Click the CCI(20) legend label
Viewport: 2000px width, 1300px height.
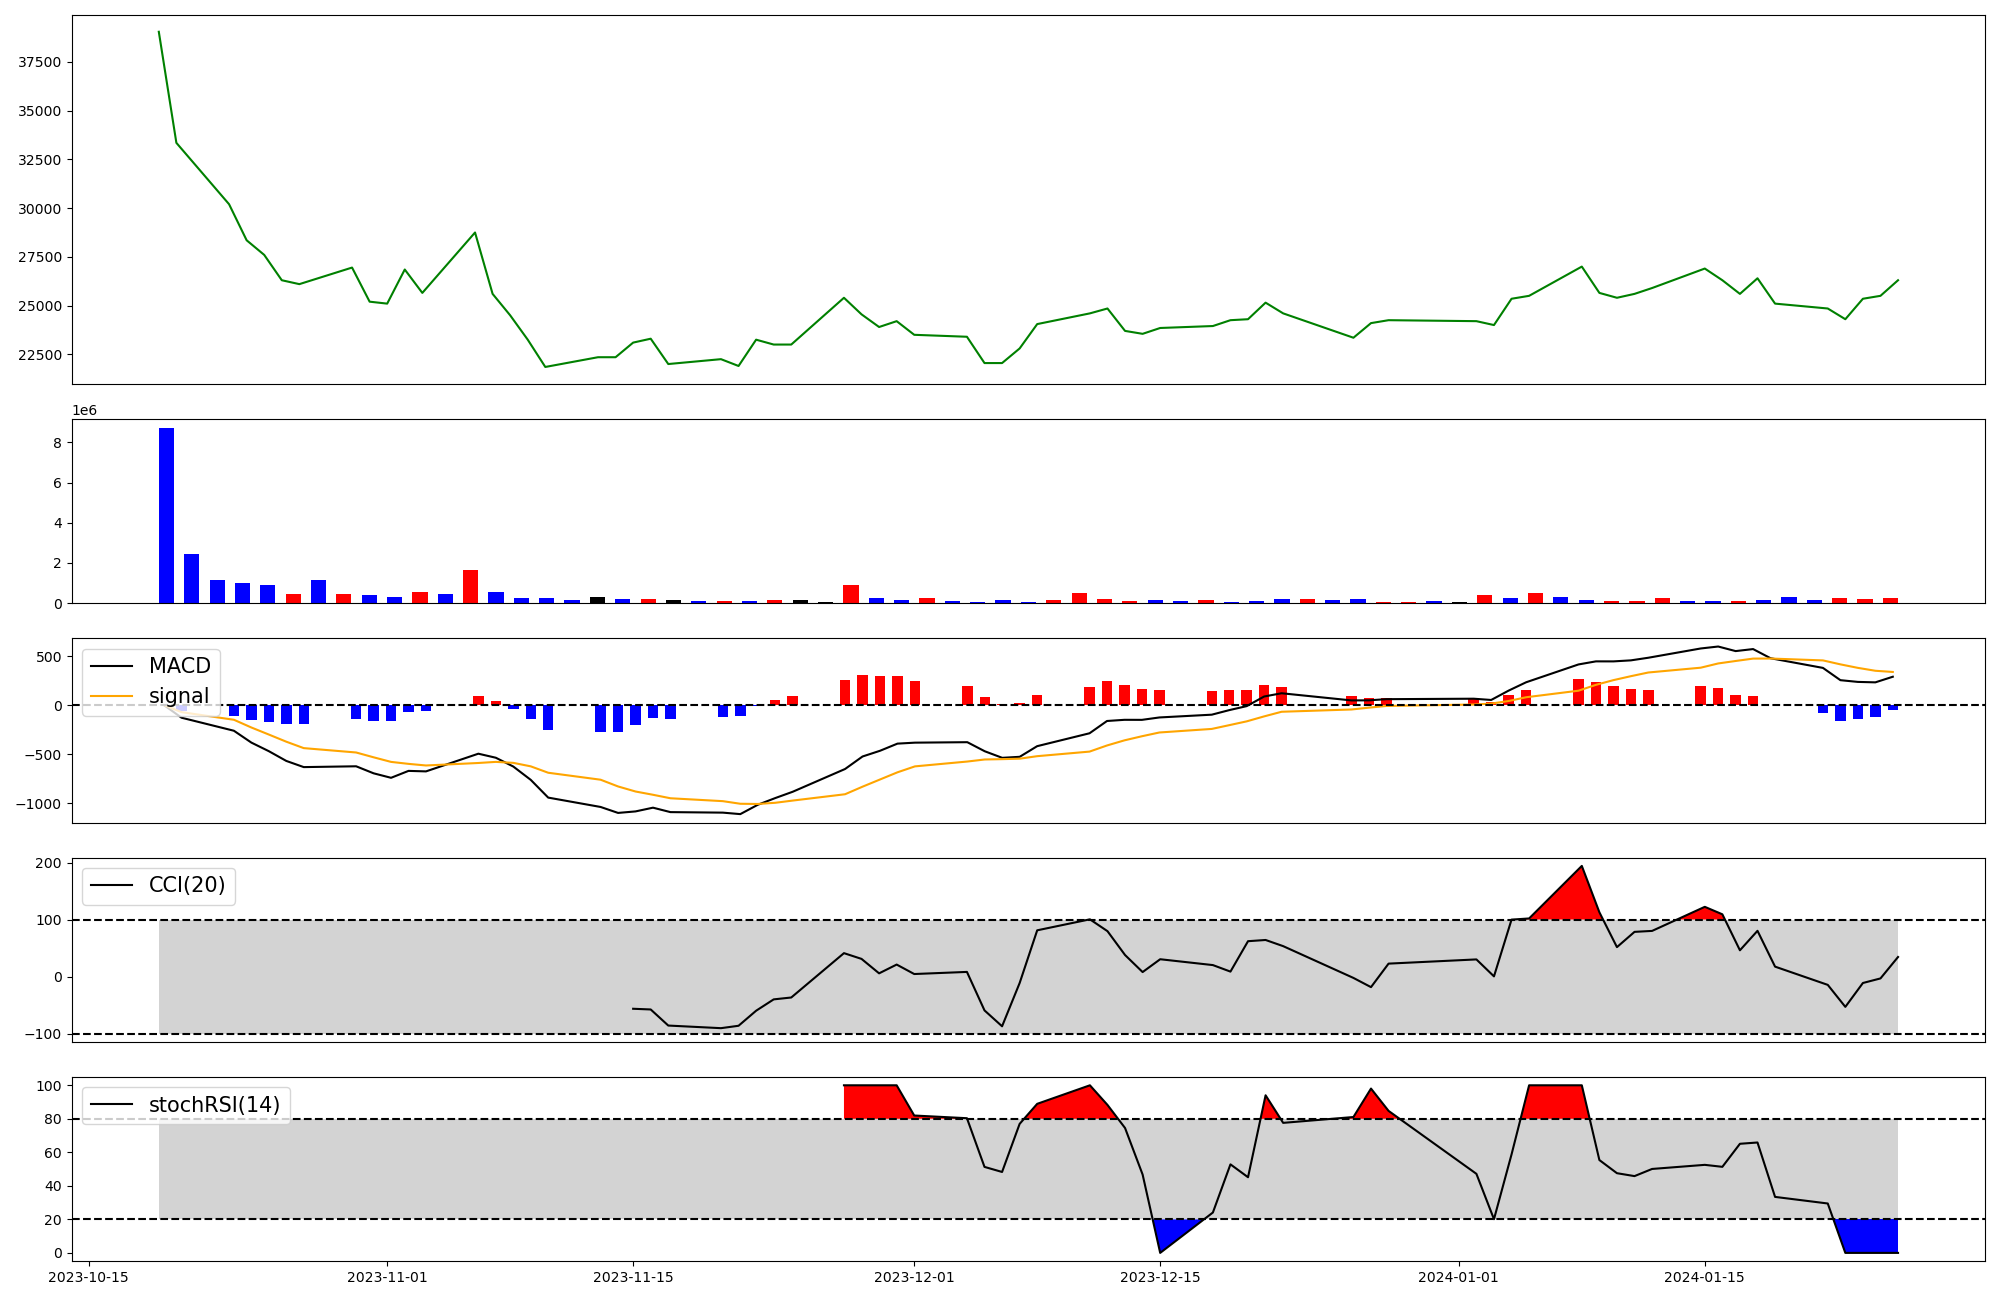[x=186, y=885]
